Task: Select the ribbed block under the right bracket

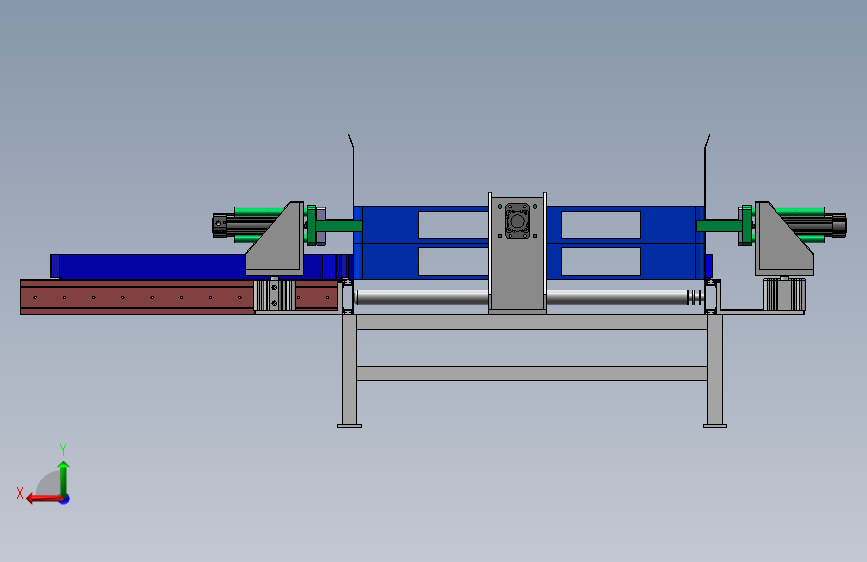Action: click(x=784, y=294)
